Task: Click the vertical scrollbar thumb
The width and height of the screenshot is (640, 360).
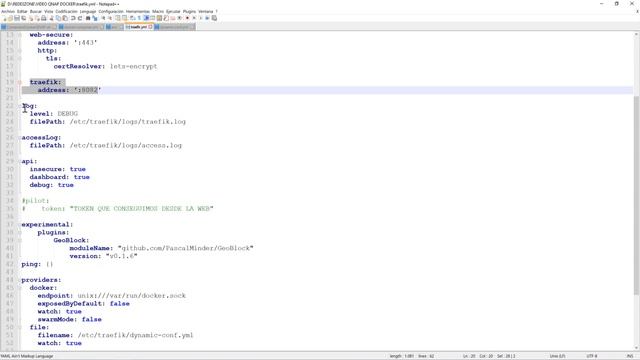Action: pyautogui.click(x=636, y=195)
